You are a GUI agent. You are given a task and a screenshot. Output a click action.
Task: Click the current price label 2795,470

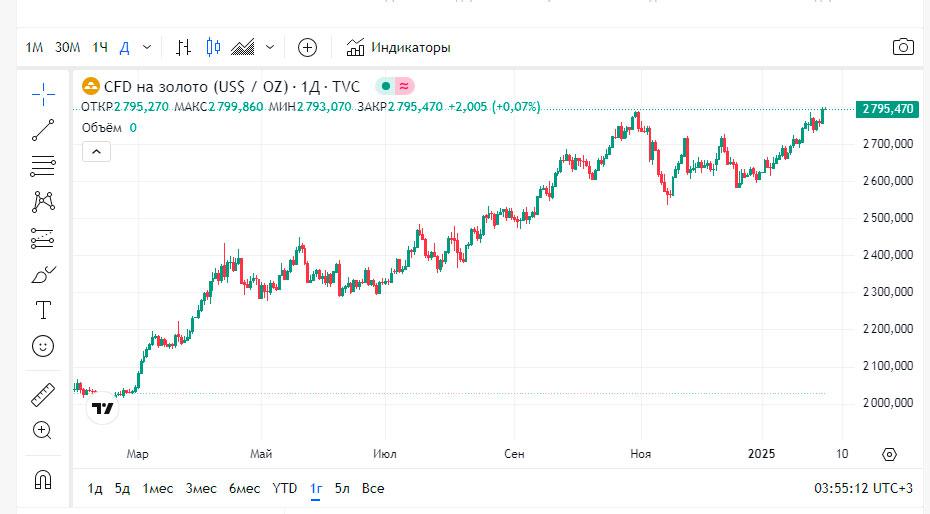(x=887, y=109)
